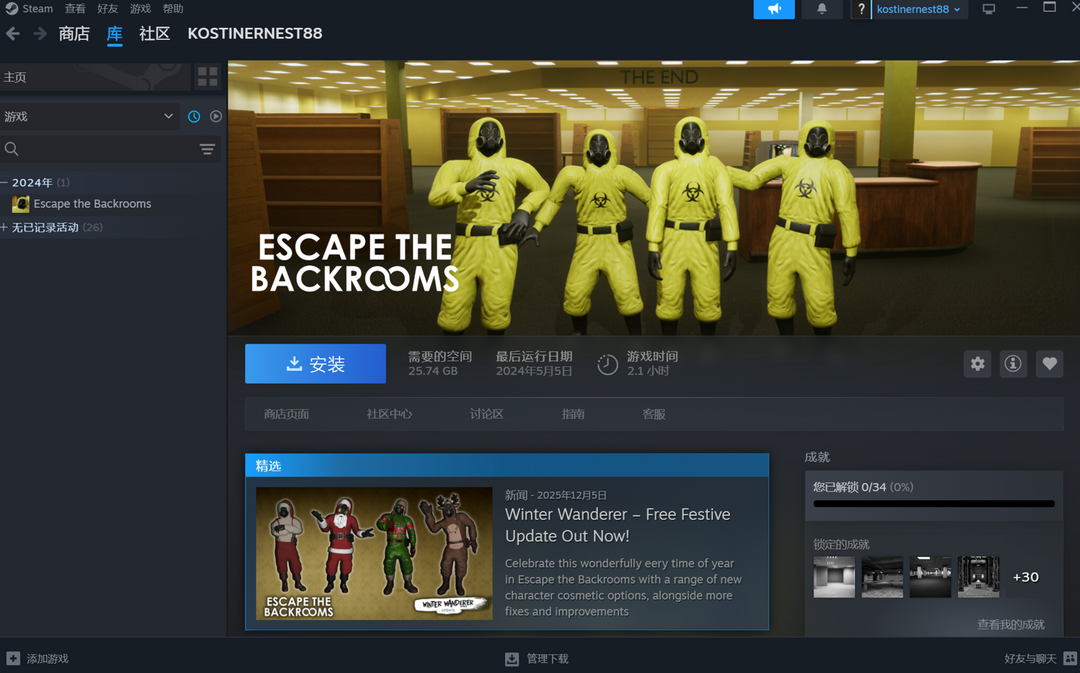The image size is (1080, 673).
Task: Click the Escape the Backrooms game icon
Action: [21, 204]
